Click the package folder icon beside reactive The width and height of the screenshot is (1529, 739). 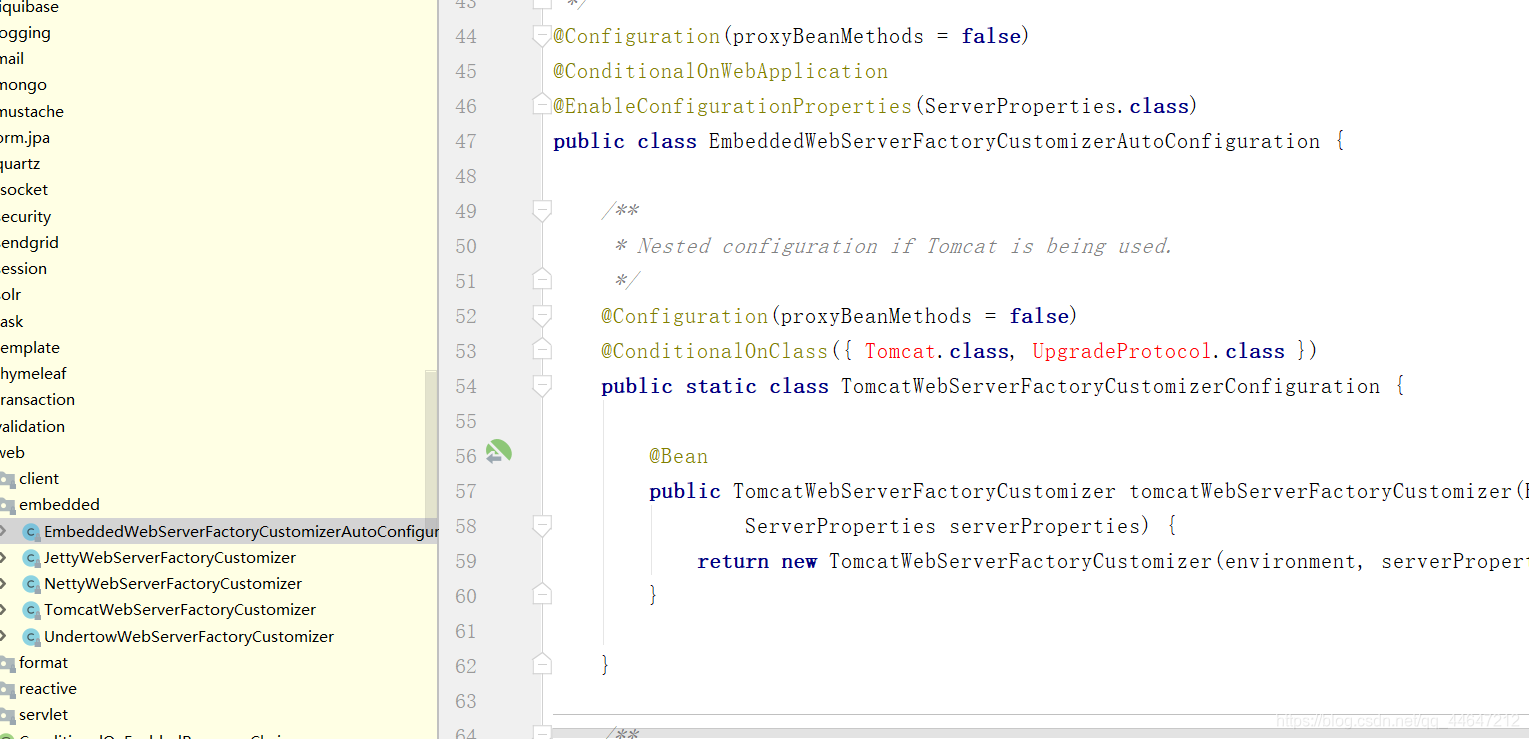coord(7,689)
